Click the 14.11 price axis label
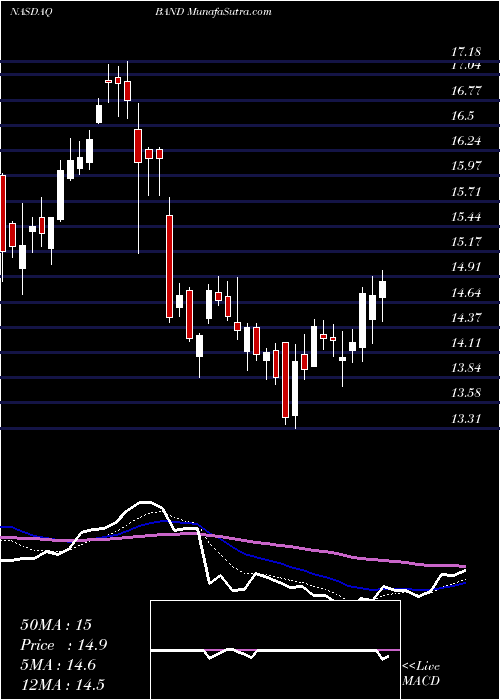The image size is (500, 700). click(x=466, y=343)
